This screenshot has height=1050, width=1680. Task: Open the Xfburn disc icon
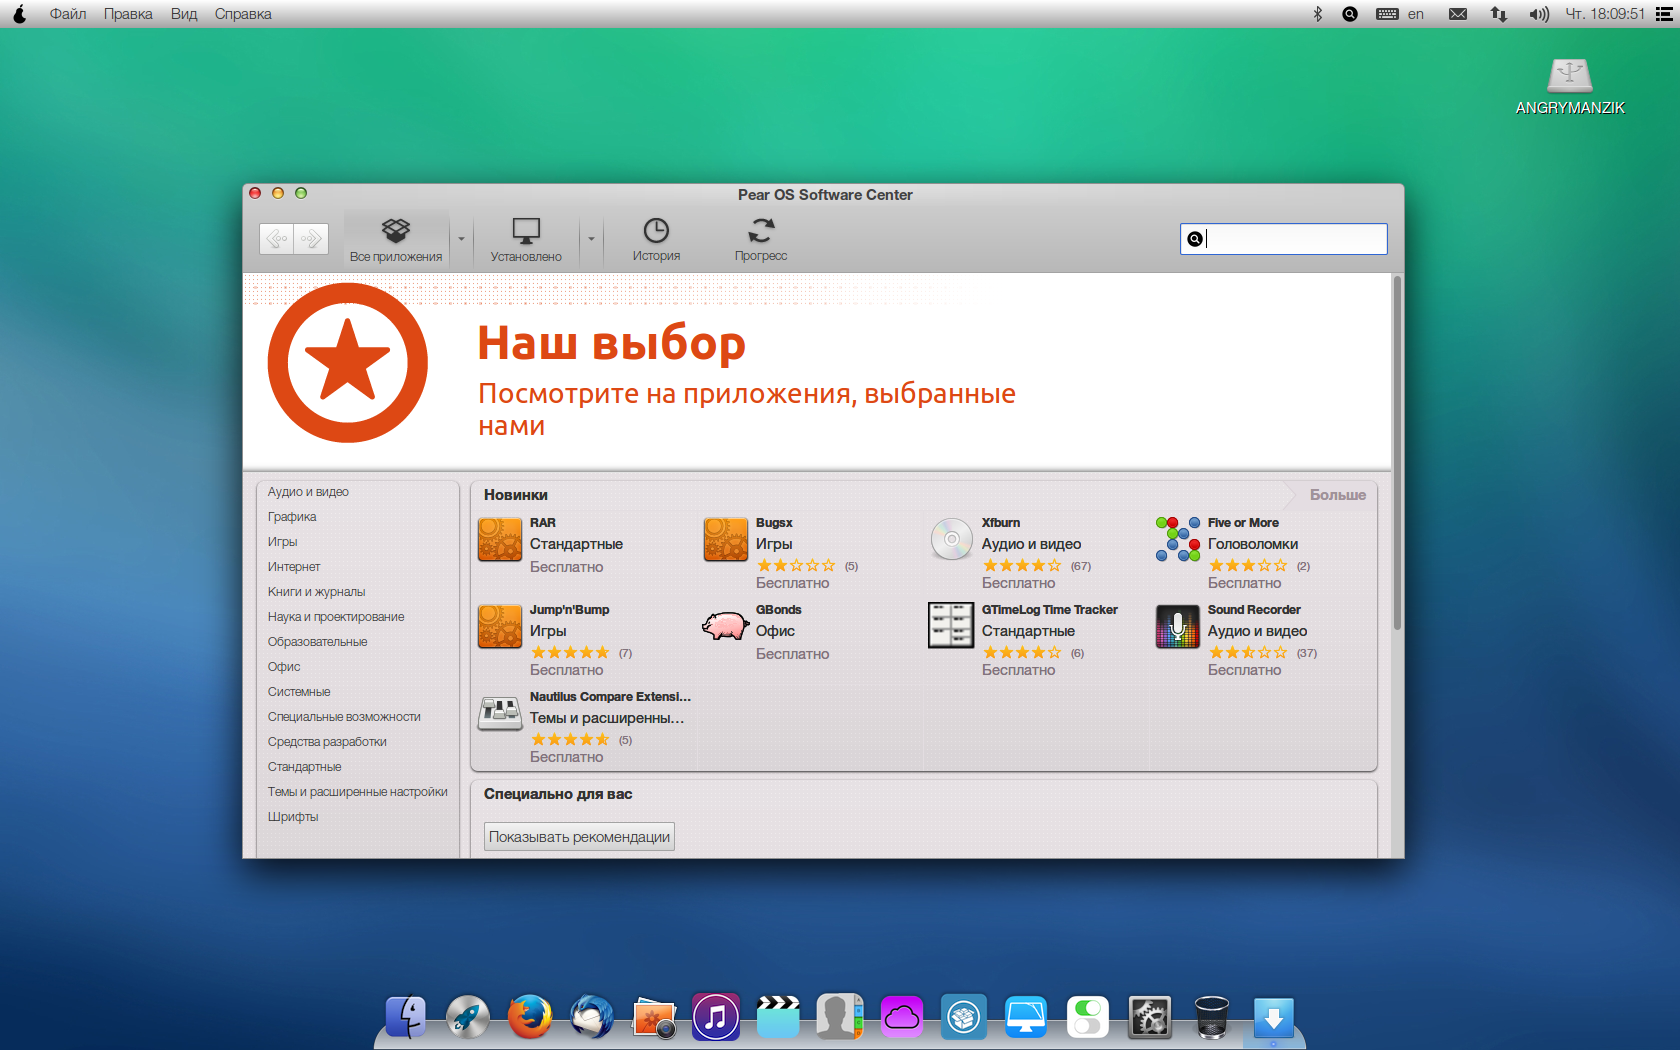pos(952,539)
